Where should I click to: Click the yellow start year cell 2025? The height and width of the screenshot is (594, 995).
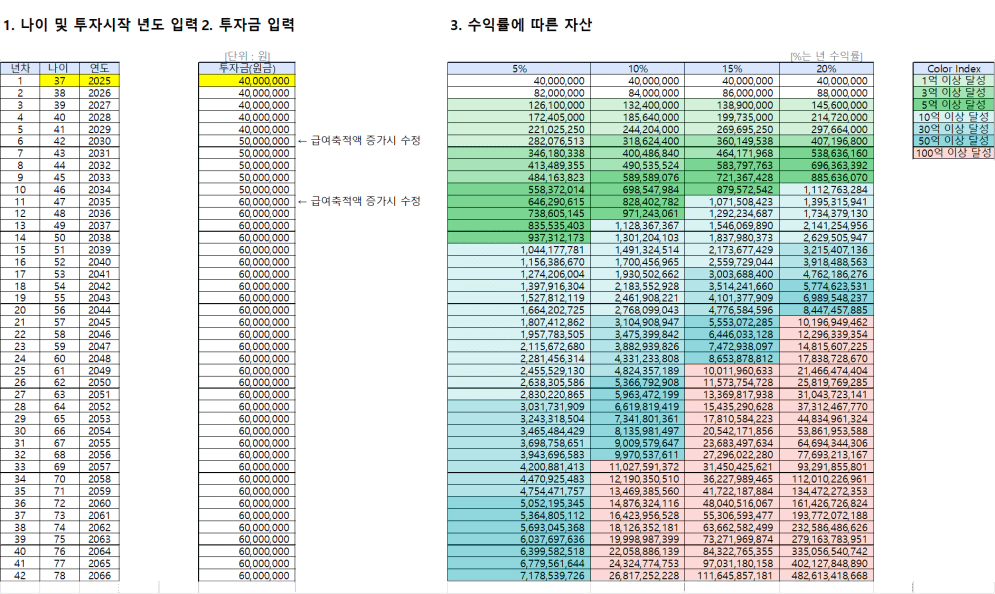coord(99,81)
